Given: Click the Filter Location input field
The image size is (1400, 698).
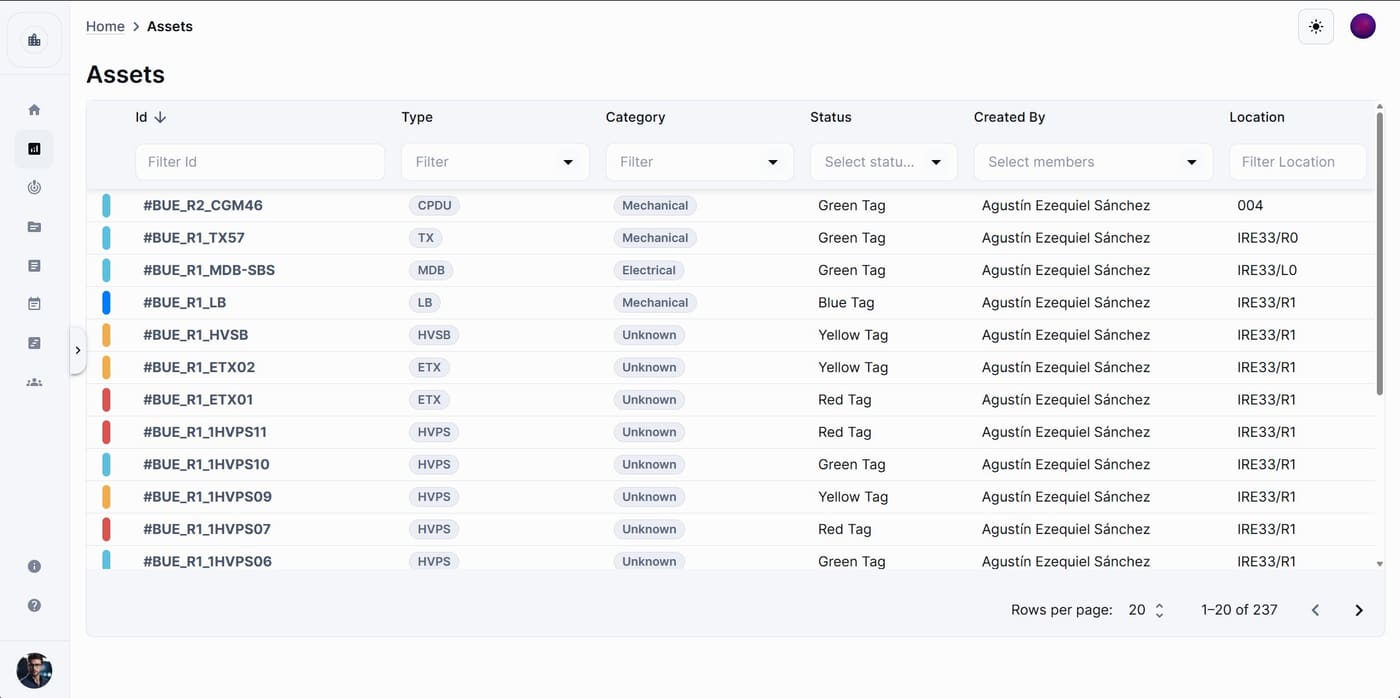Looking at the screenshot, I should tap(1298, 162).
